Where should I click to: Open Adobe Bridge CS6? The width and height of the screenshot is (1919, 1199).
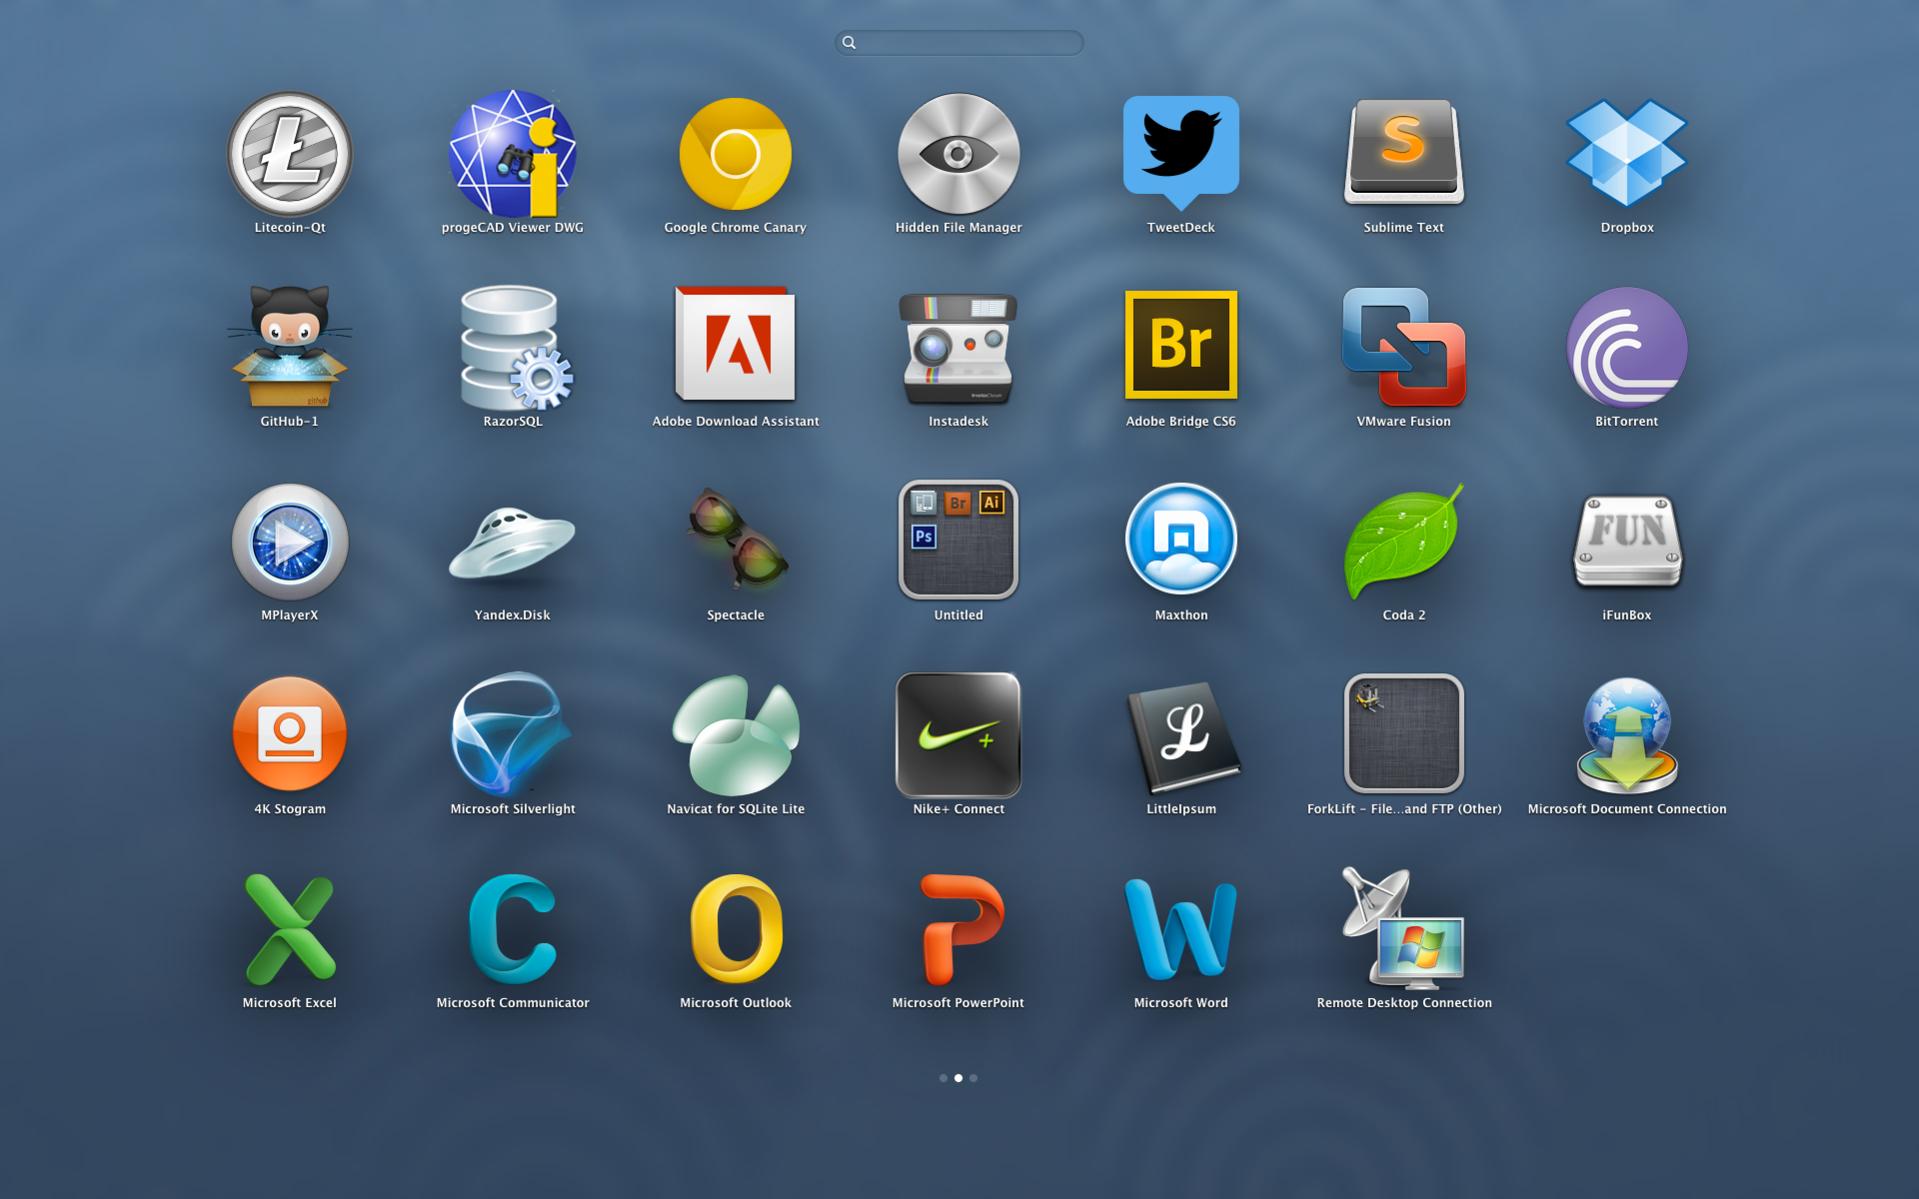click(1180, 345)
